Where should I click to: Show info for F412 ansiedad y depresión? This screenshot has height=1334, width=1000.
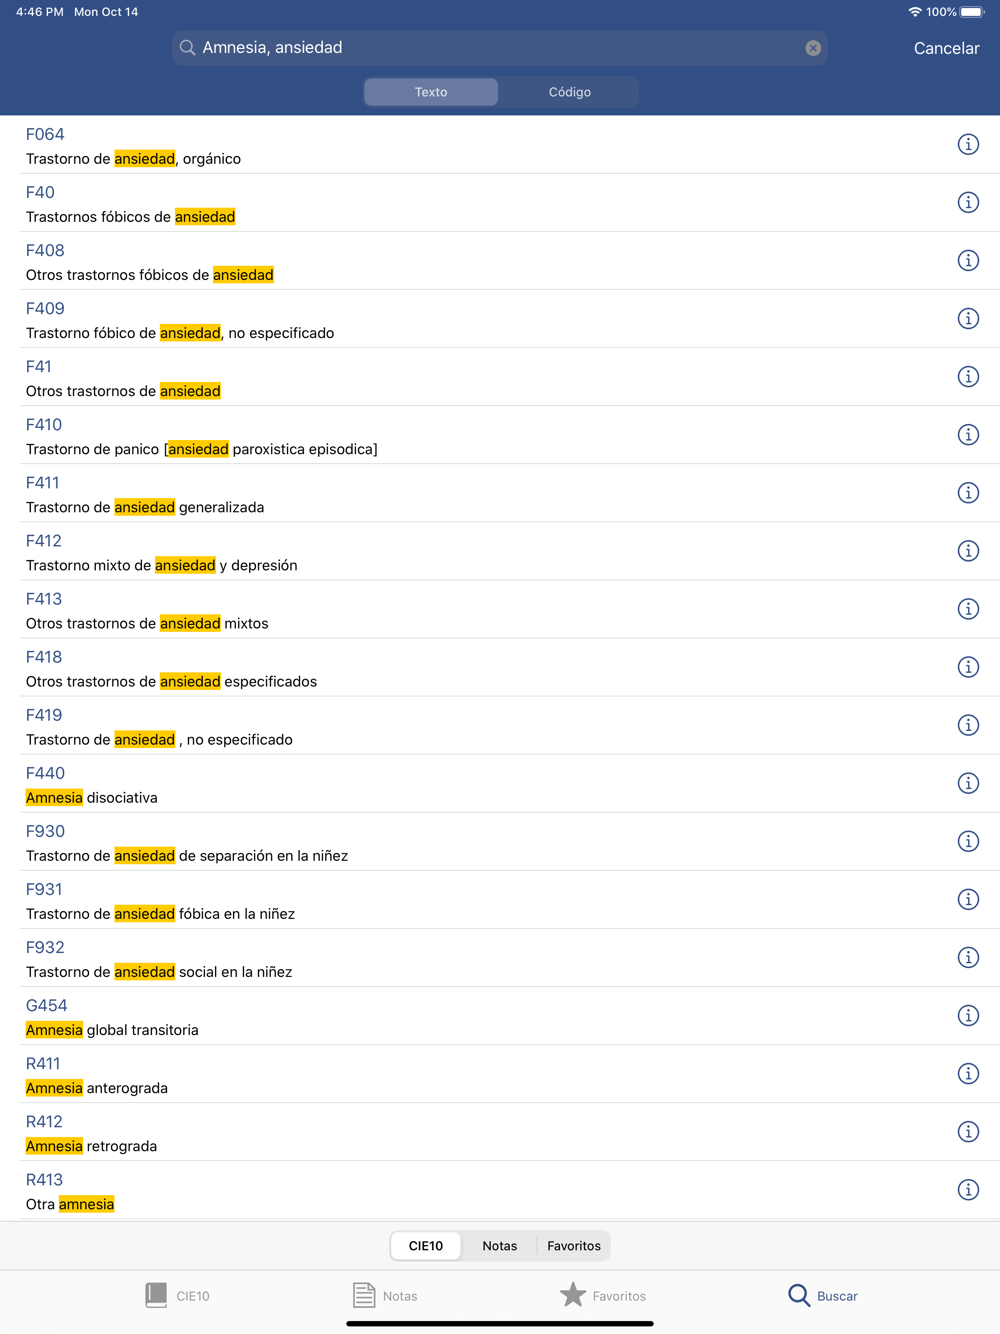pos(968,551)
